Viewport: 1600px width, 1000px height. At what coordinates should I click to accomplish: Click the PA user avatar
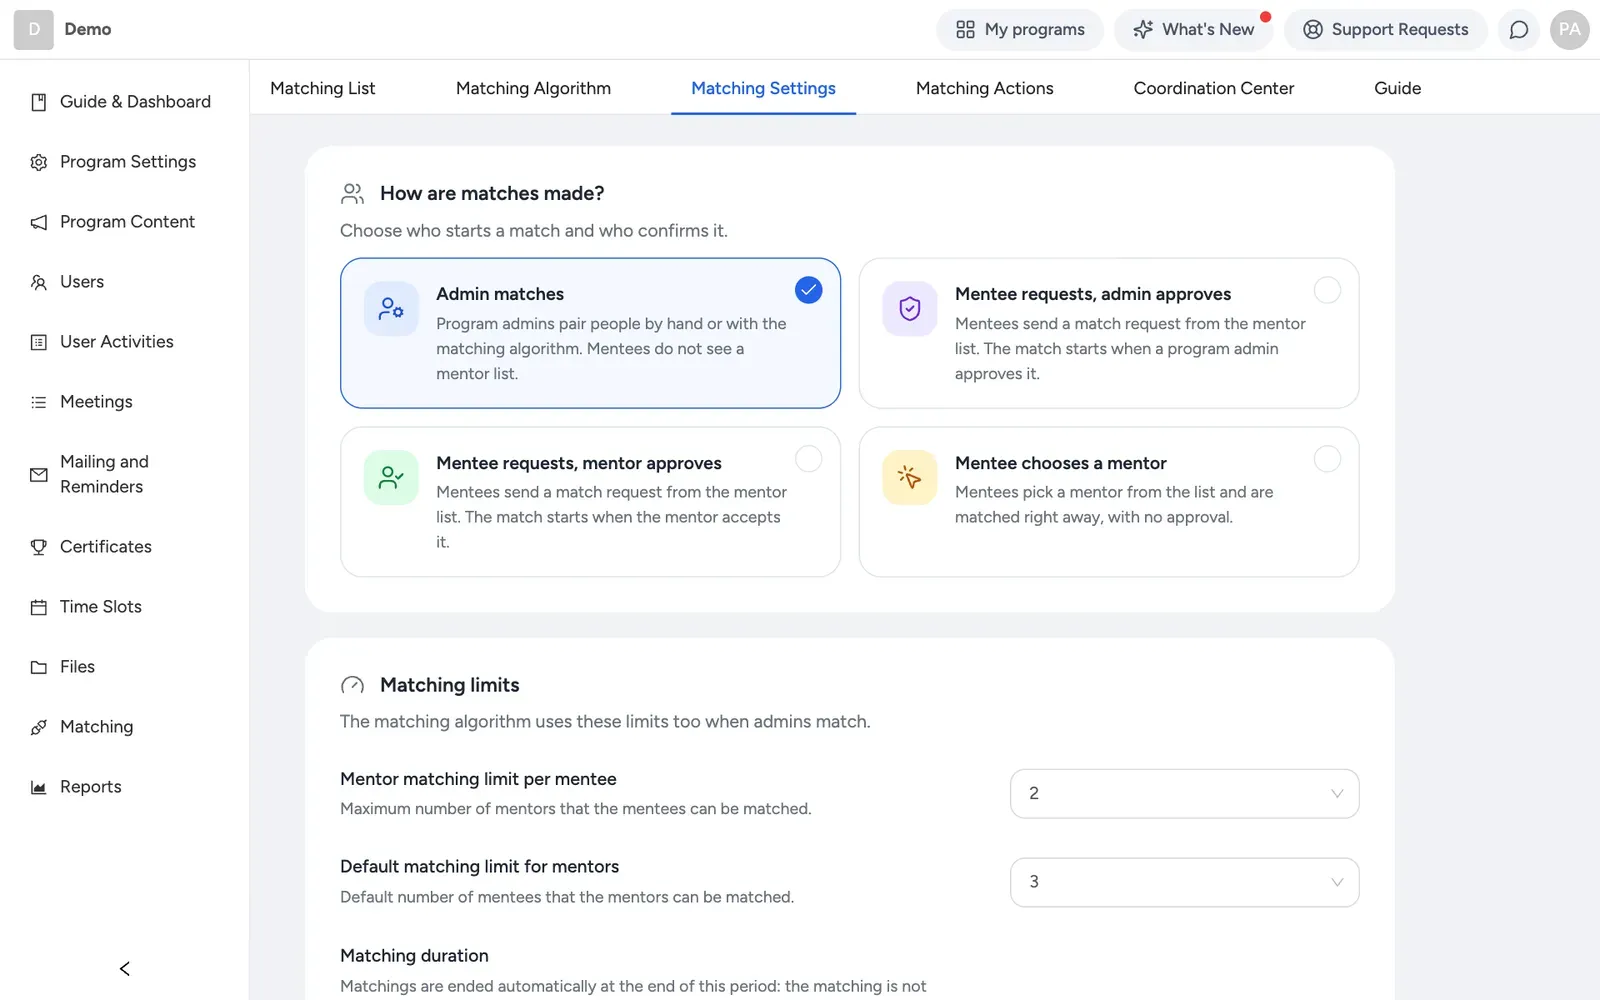tap(1570, 30)
